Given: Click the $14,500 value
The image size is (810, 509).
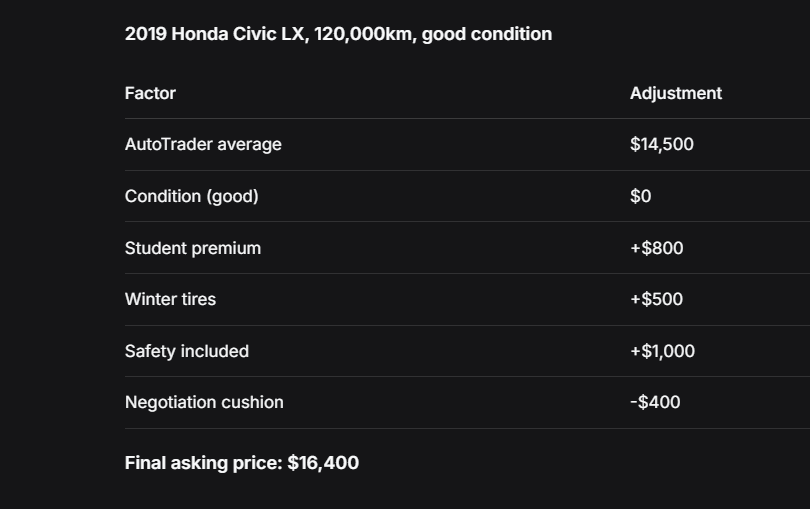Looking at the screenshot, I should click(x=661, y=144).
